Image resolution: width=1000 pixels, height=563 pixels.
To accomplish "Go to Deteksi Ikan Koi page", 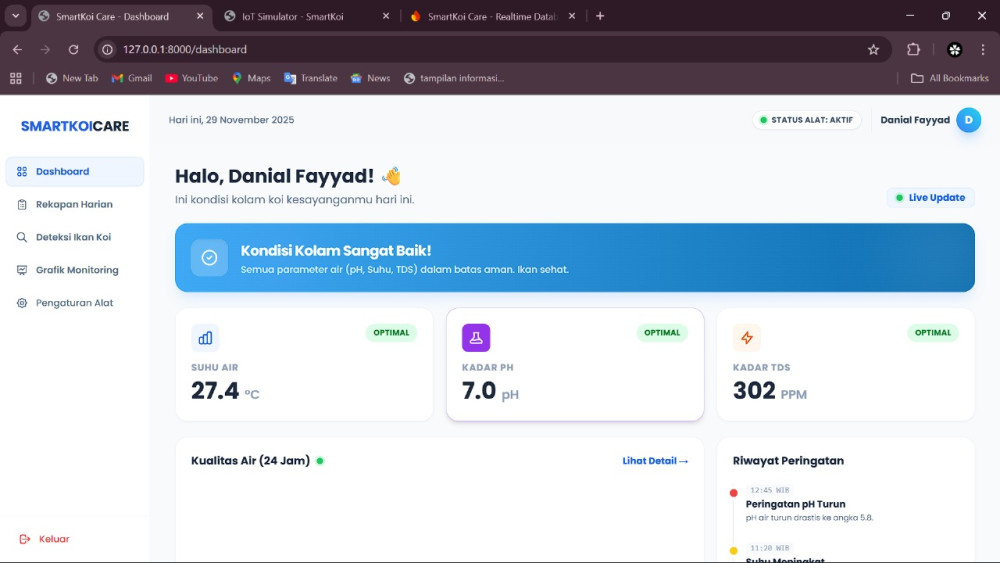I will click(73, 237).
